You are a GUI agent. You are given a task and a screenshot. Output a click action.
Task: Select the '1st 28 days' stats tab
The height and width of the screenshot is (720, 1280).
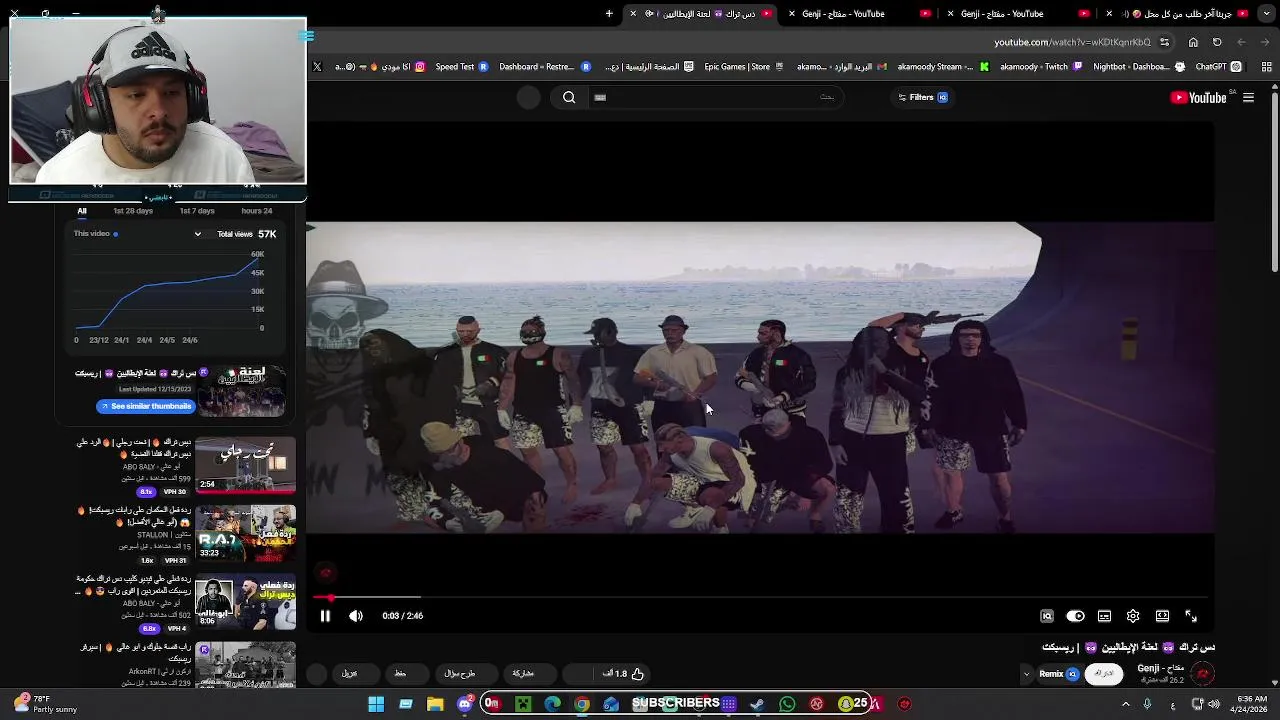(133, 211)
